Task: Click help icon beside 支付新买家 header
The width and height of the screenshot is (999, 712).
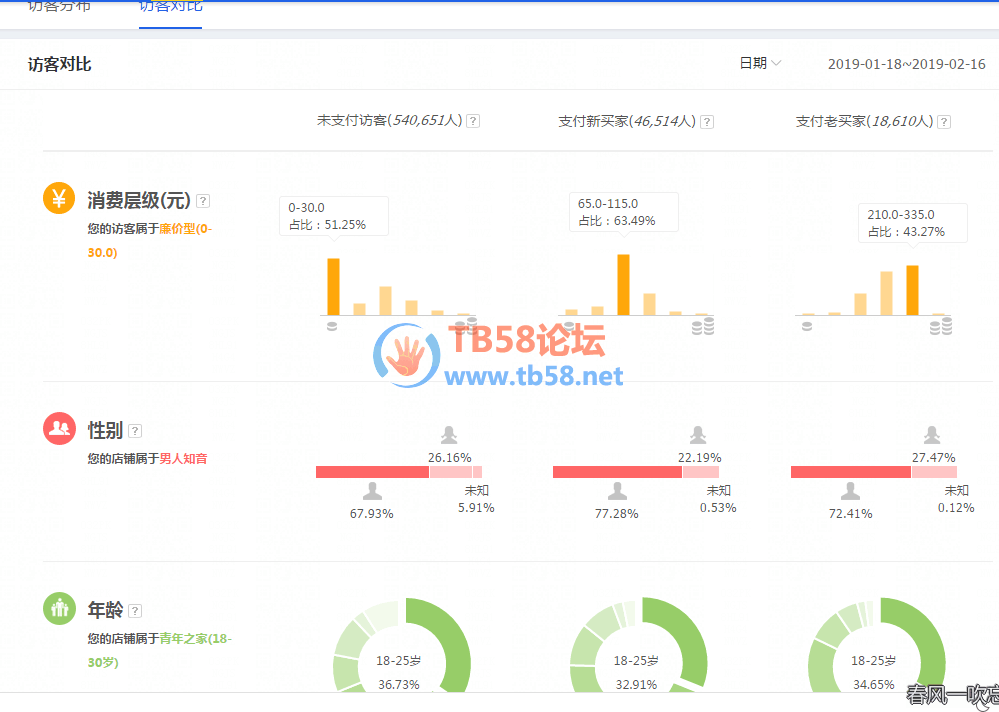Action: coord(706,122)
